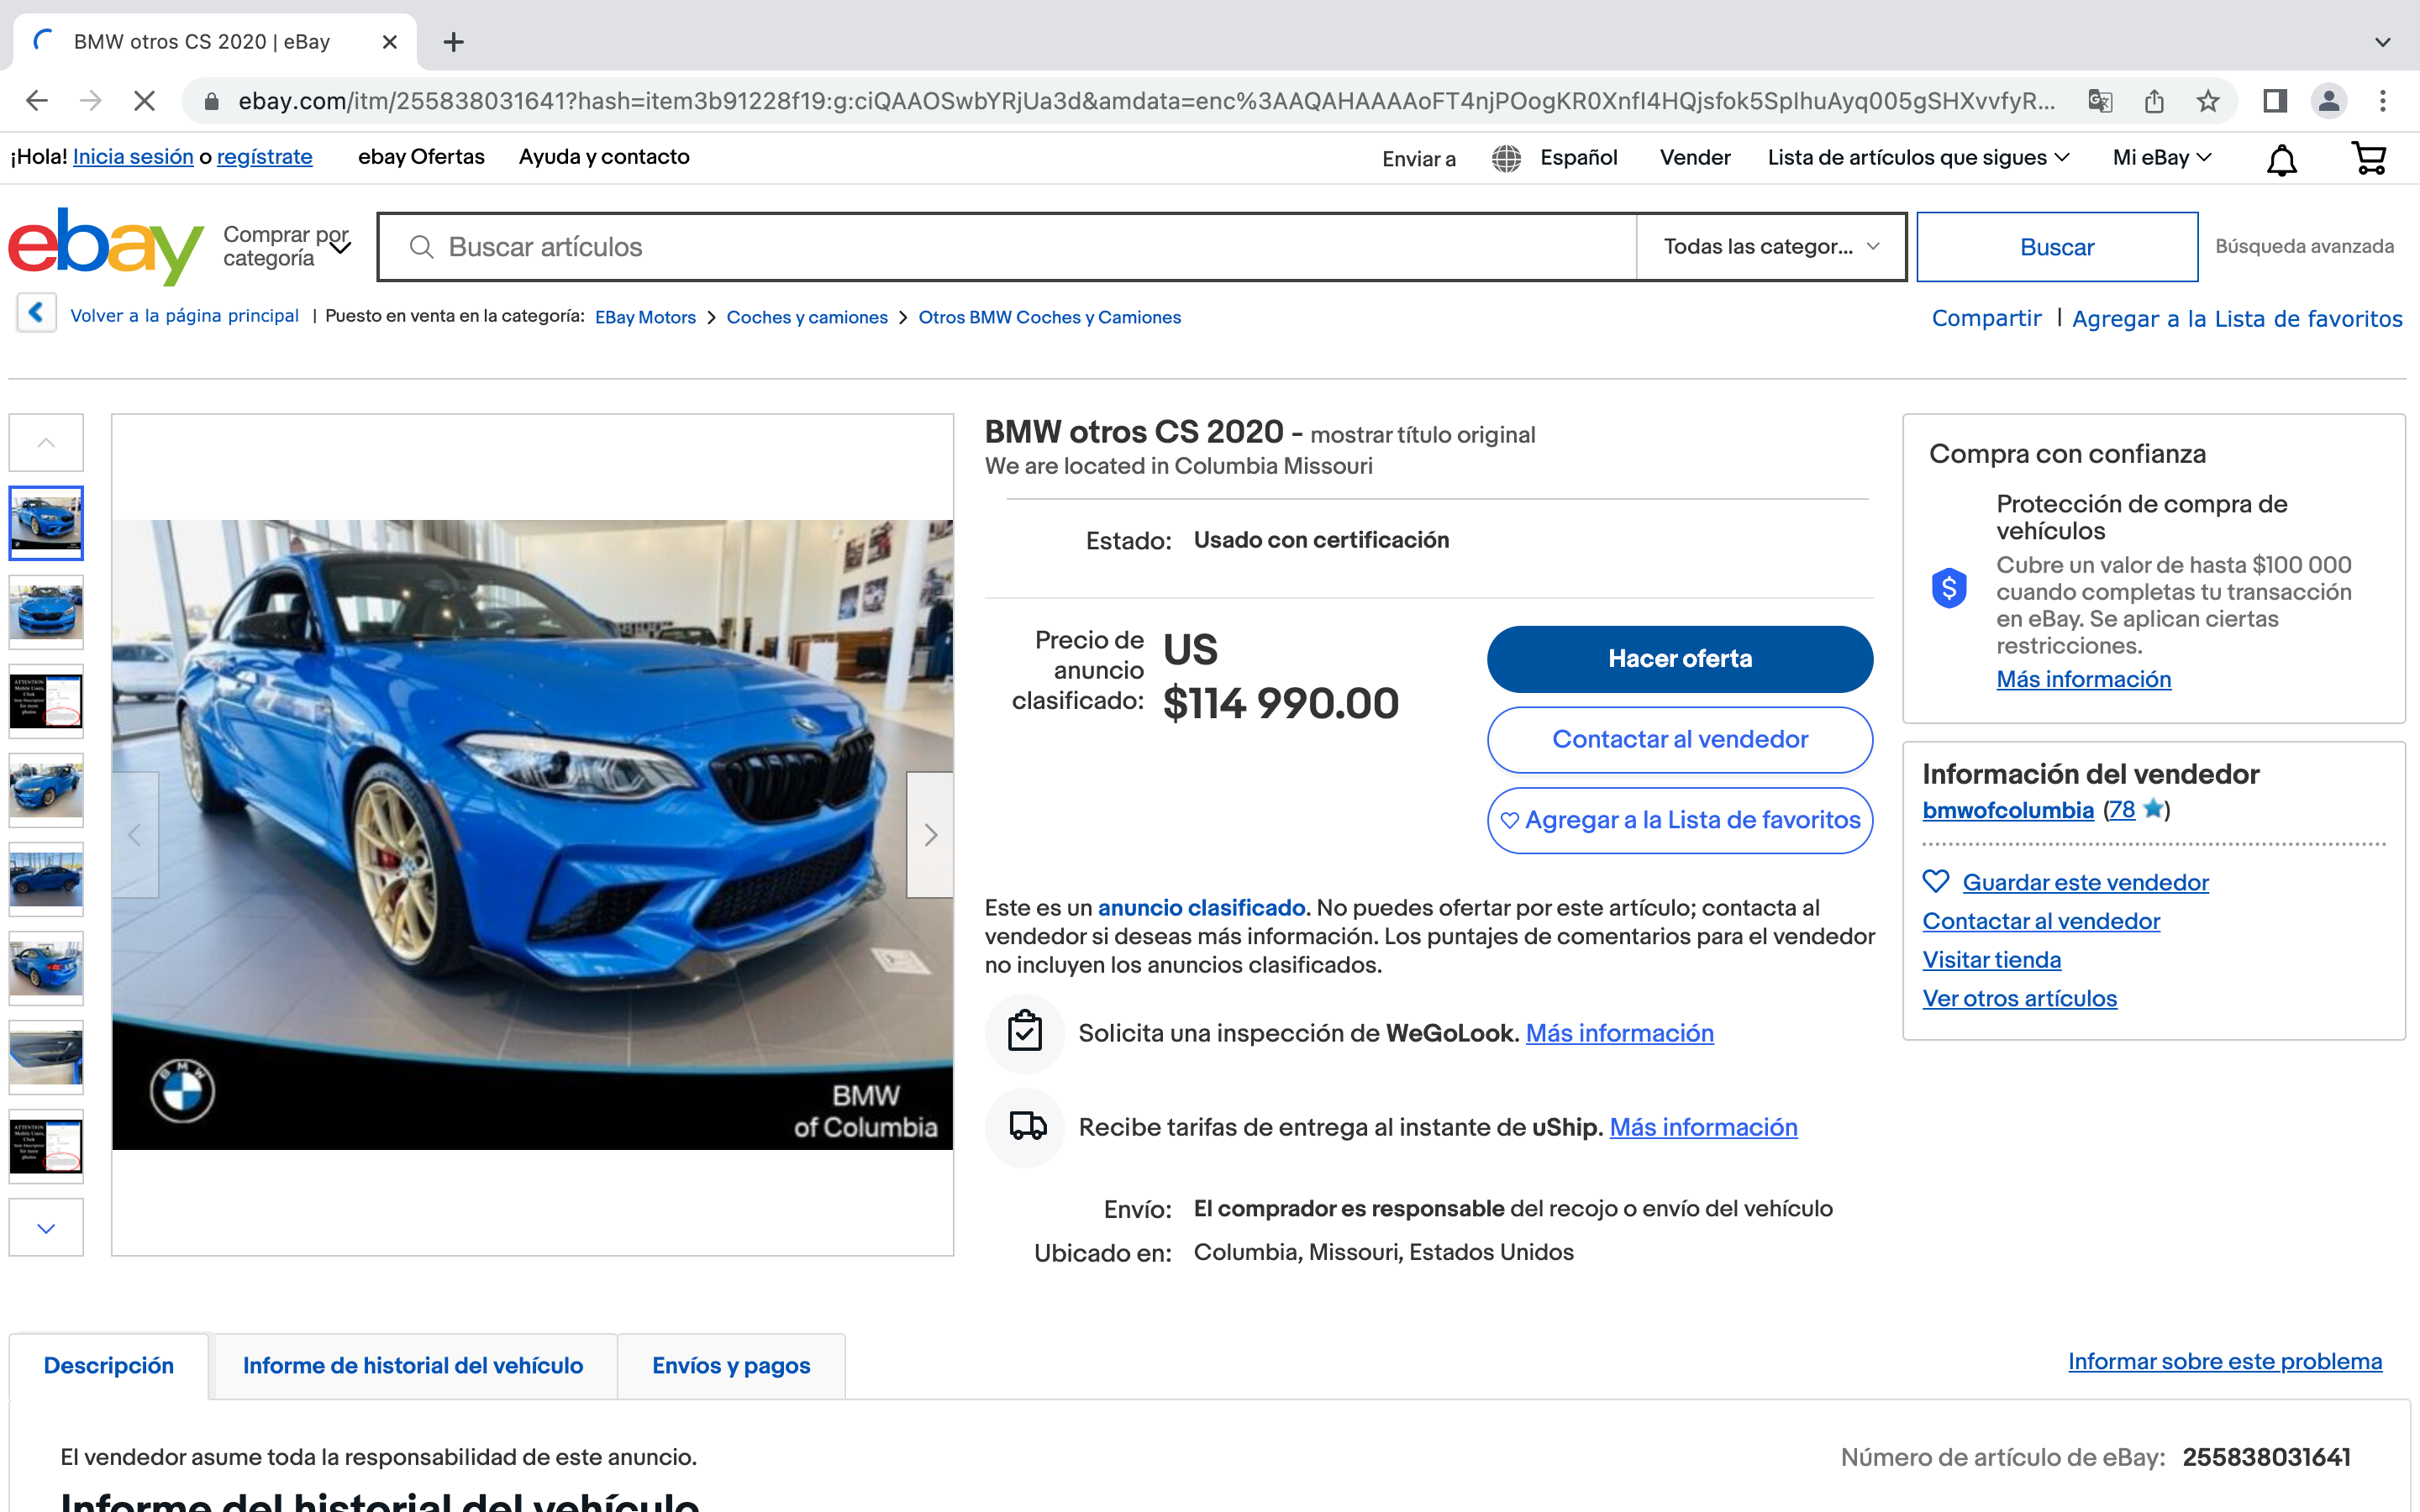The height and width of the screenshot is (1512, 2420).
Task: Open Ayuda y contacto menu item
Action: [x=604, y=157]
